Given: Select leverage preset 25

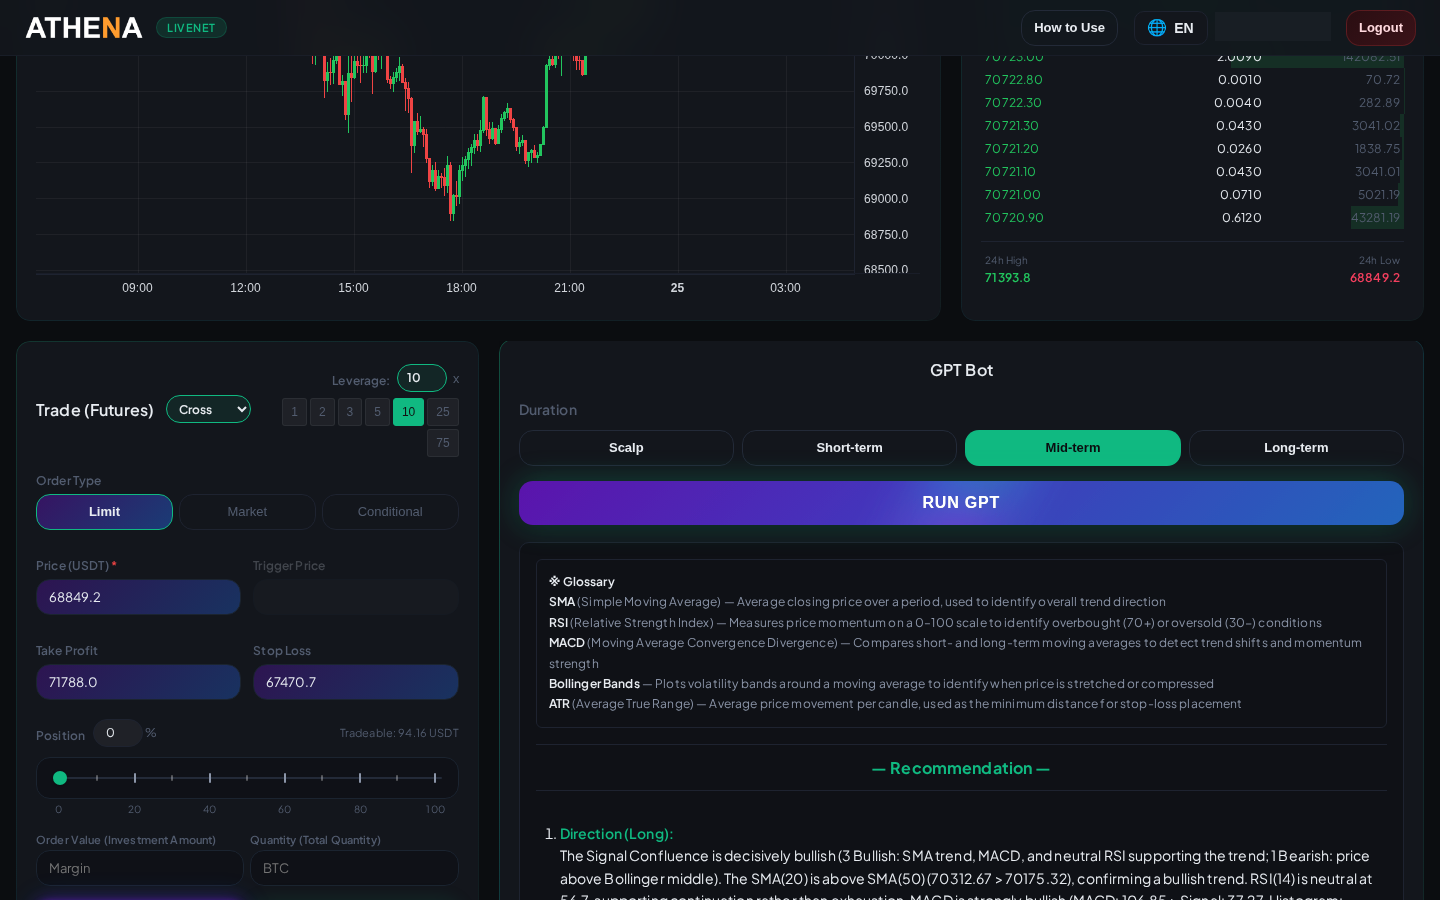Looking at the screenshot, I should tap(443, 411).
